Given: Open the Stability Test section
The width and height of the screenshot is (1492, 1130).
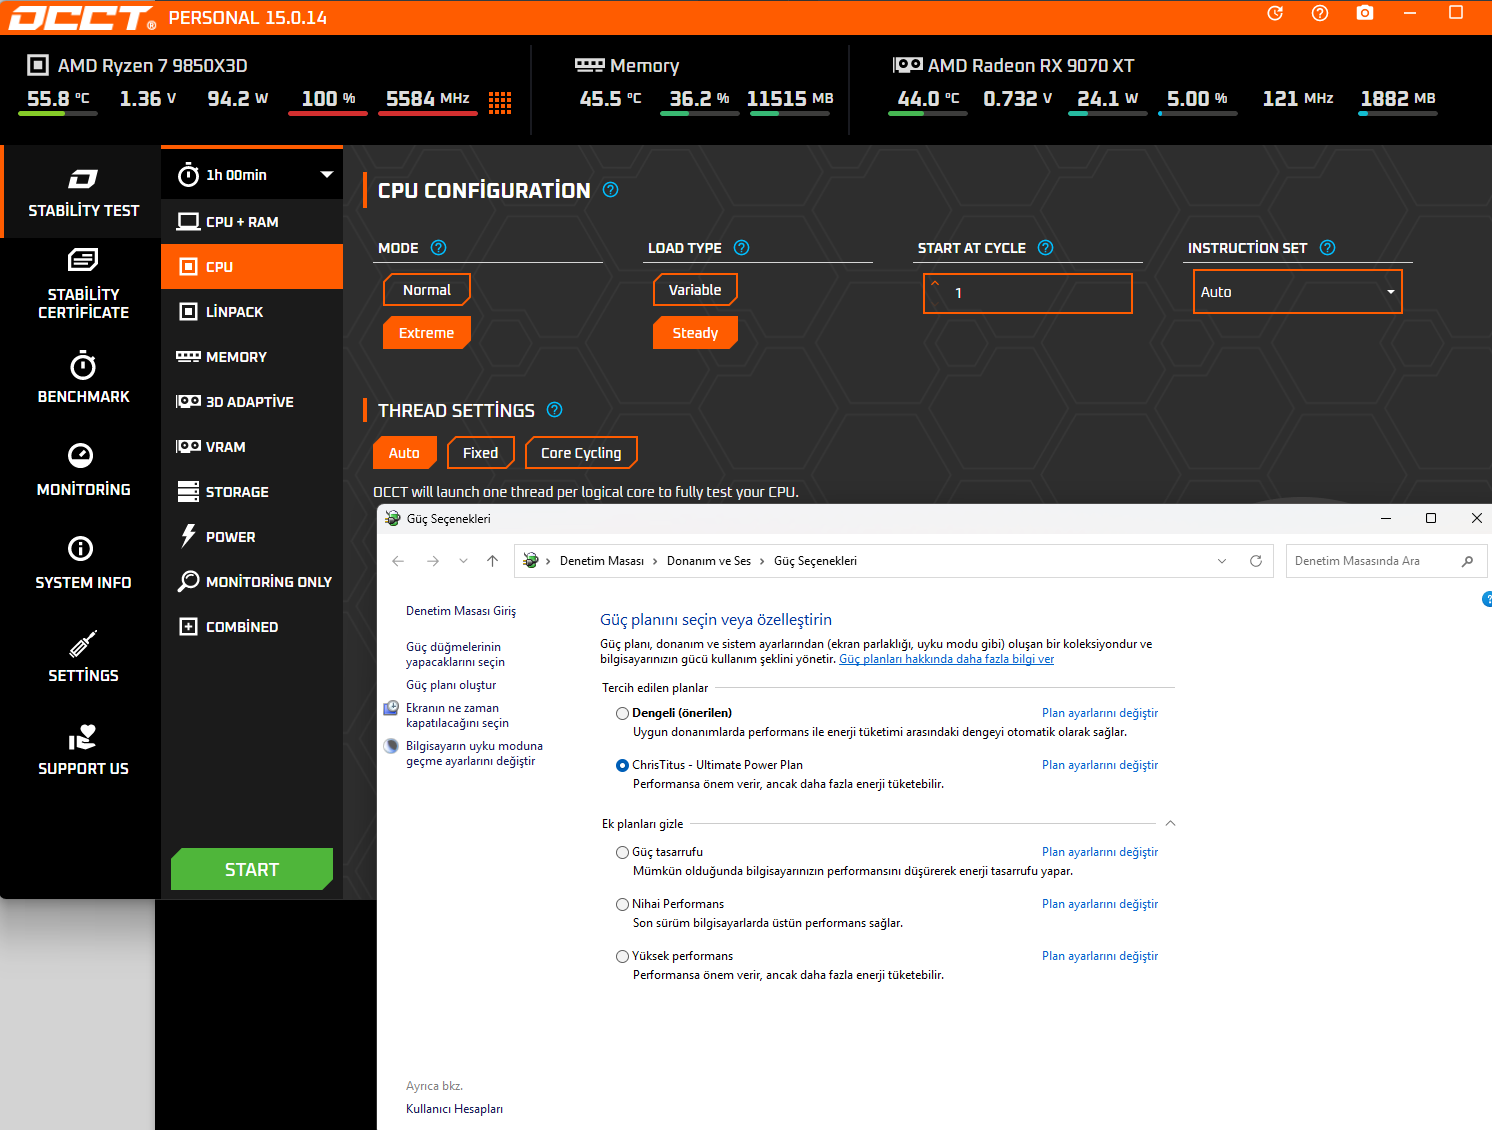Looking at the screenshot, I should (x=83, y=192).
